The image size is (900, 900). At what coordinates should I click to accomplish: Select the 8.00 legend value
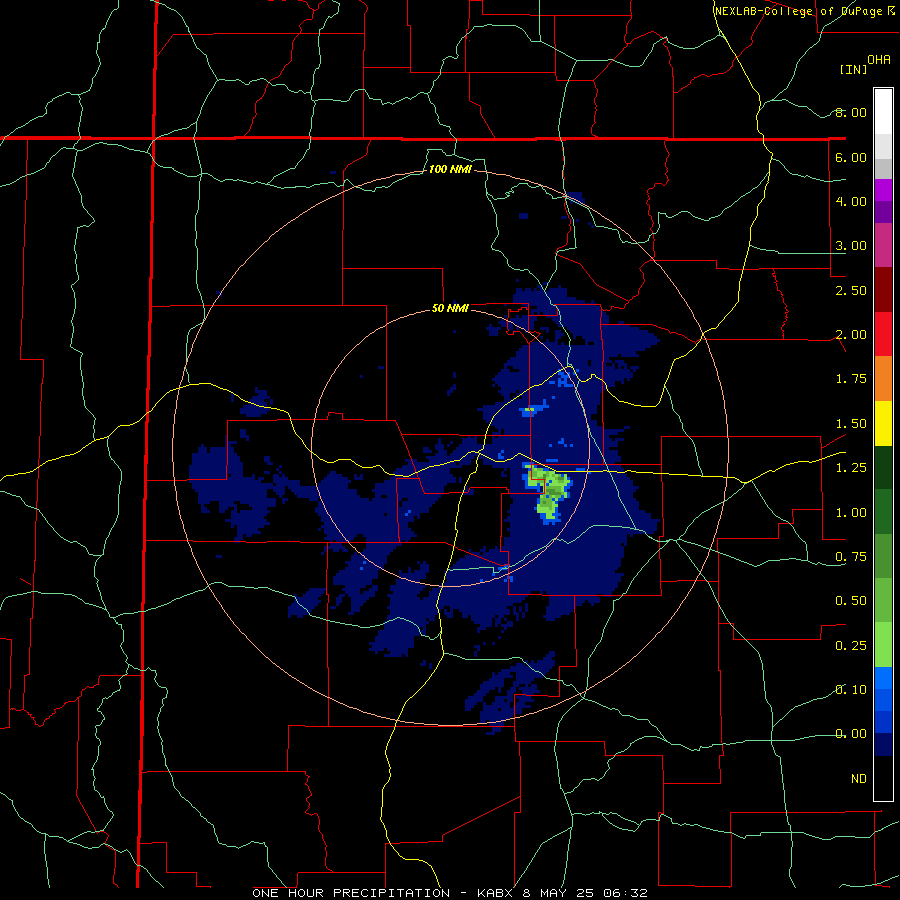[x=851, y=112]
